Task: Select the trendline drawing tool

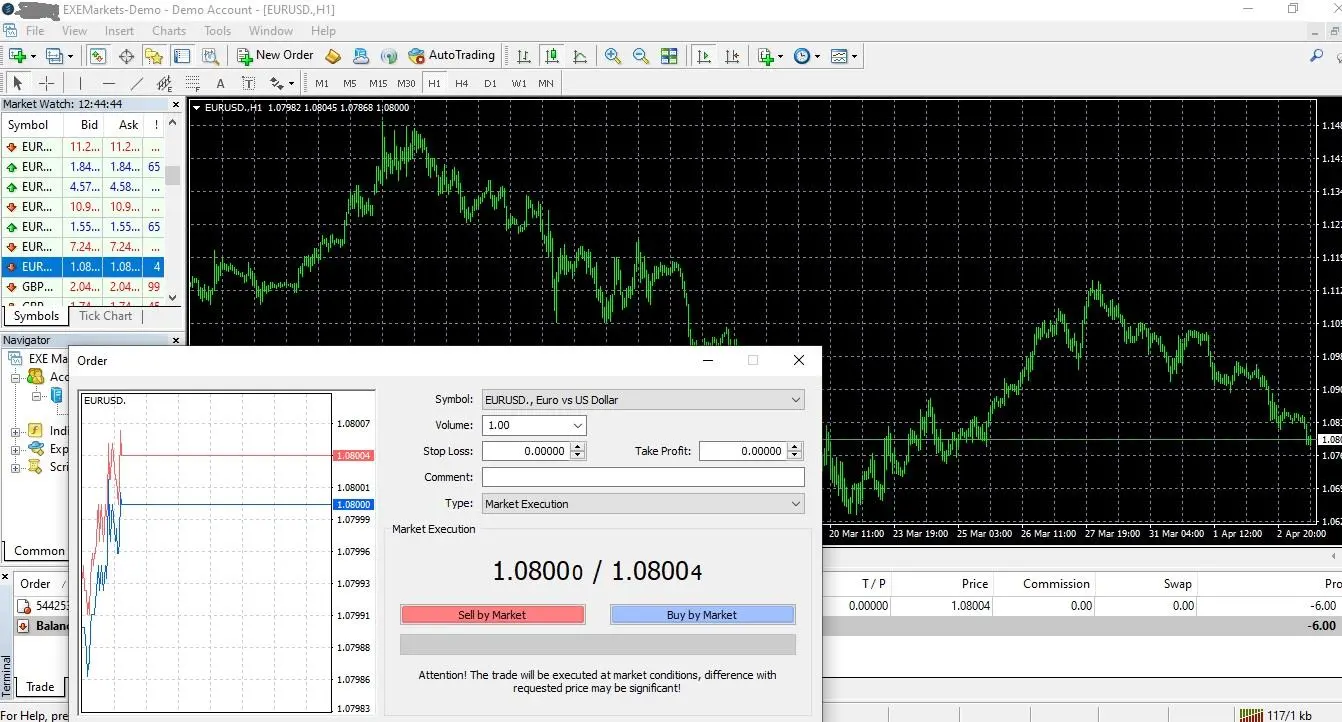Action: pos(137,83)
